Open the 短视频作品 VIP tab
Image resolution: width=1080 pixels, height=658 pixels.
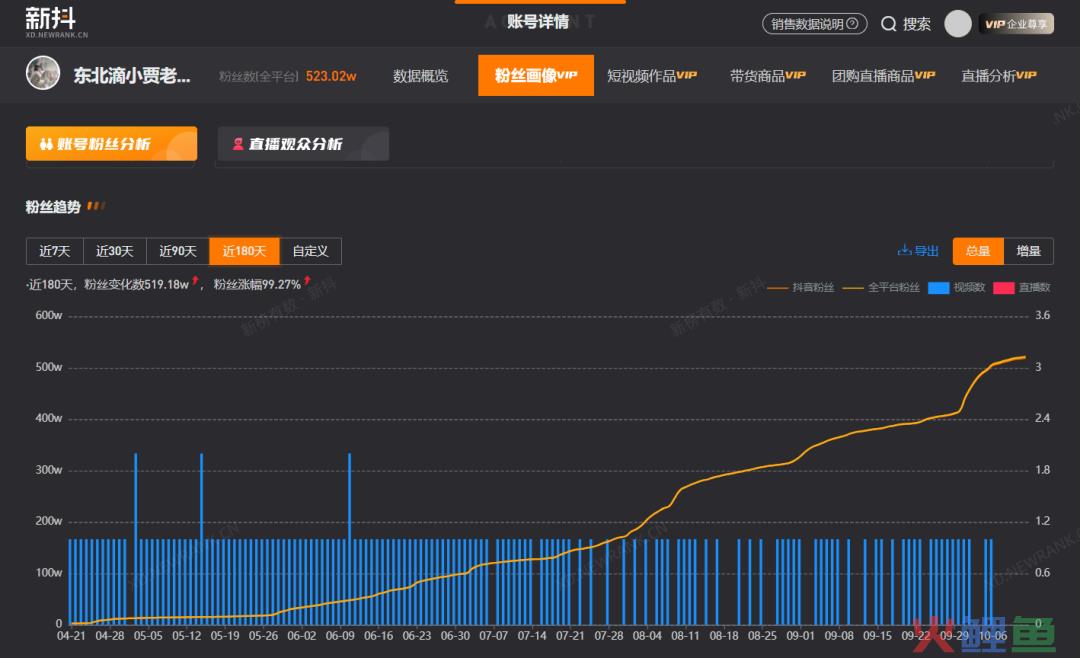(x=652, y=76)
